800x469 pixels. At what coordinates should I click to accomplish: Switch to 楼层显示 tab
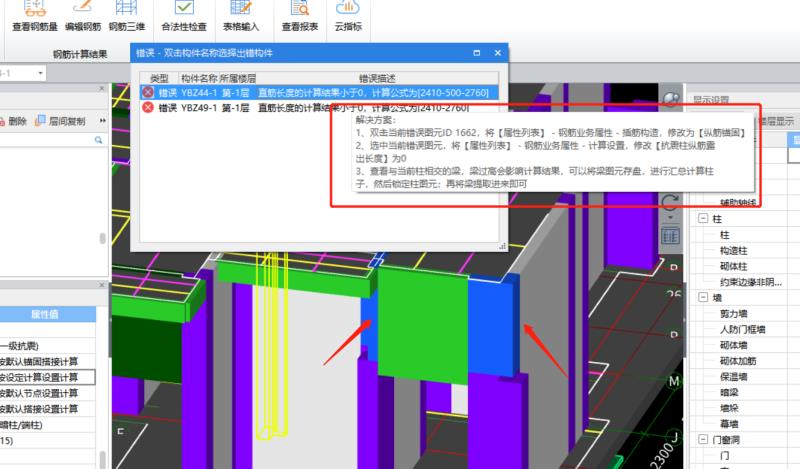pos(777,121)
